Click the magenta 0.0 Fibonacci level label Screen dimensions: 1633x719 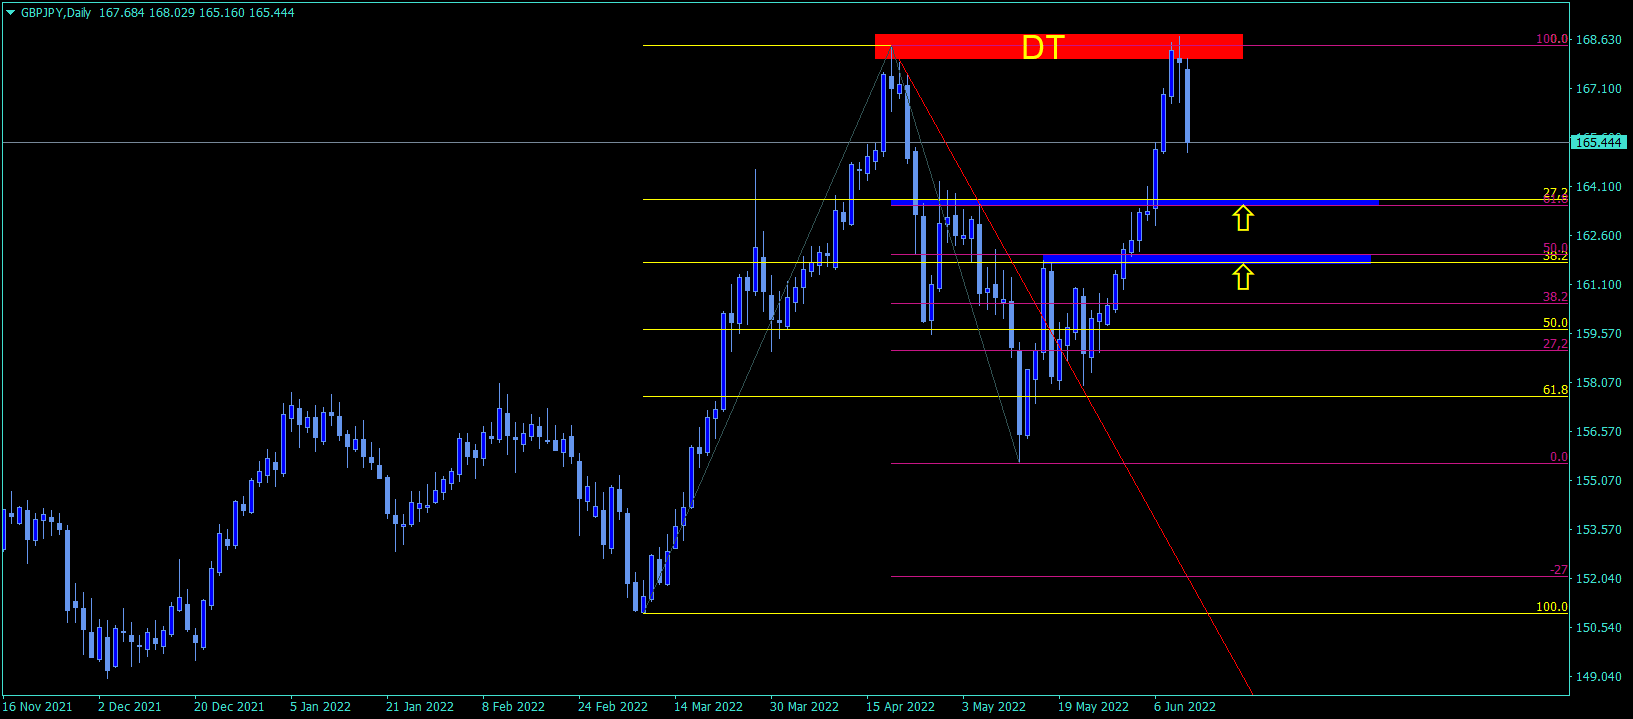point(1559,457)
